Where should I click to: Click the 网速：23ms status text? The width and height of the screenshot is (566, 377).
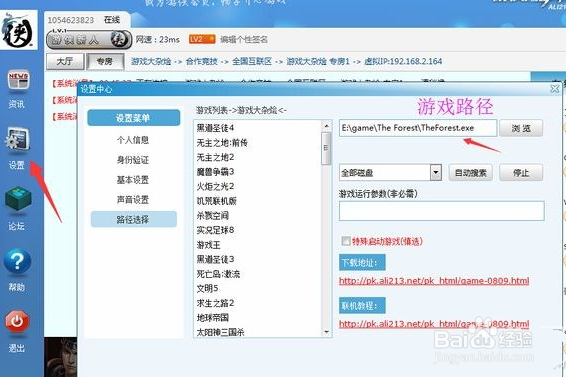(158, 39)
